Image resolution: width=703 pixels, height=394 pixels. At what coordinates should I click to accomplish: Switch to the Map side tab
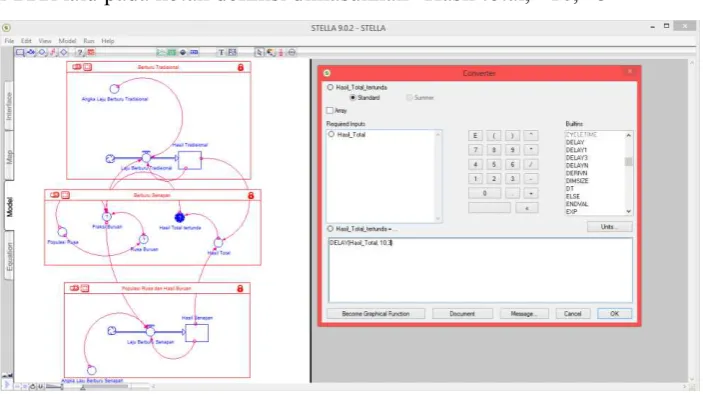(x=9, y=156)
